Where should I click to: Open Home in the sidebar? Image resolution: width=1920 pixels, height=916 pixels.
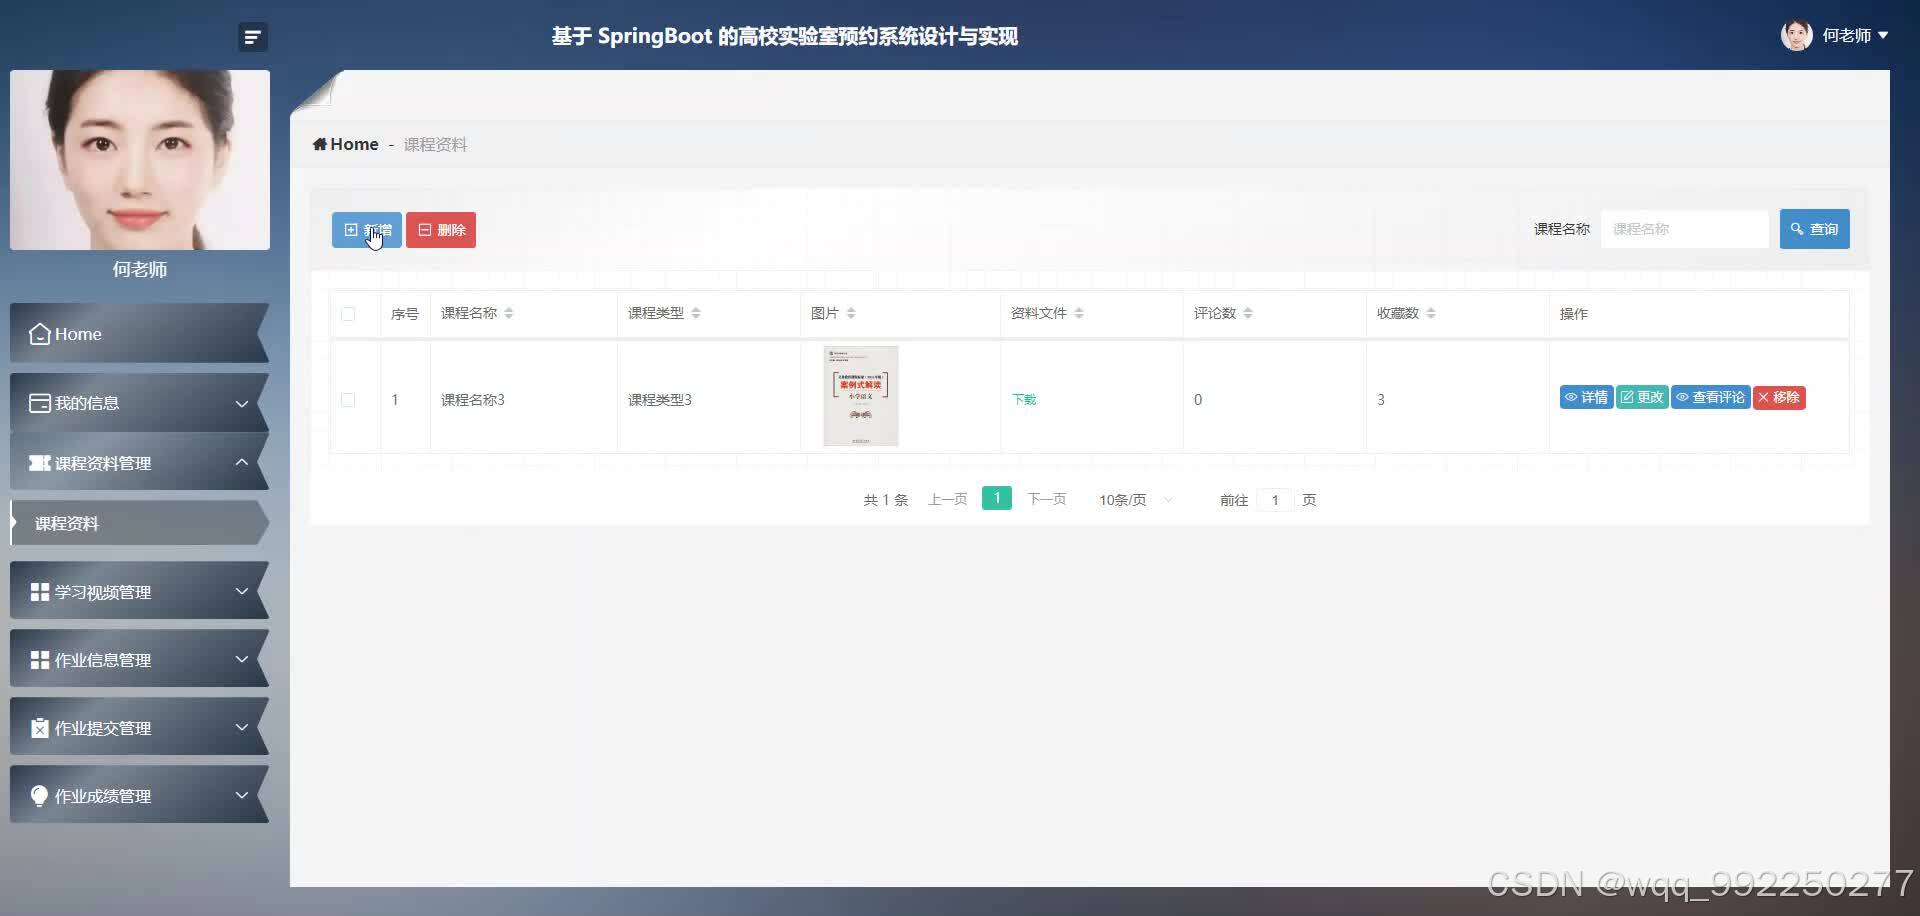pos(140,333)
